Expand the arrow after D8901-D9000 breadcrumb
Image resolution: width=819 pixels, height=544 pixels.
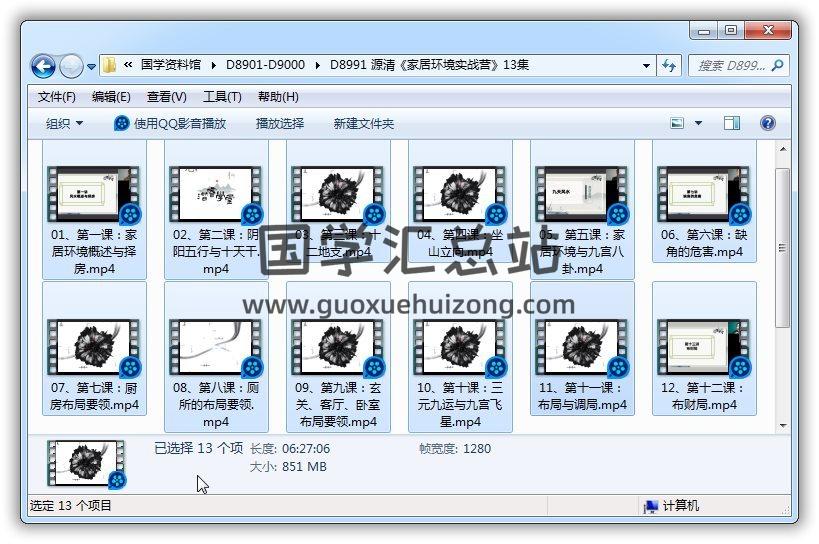coord(318,65)
